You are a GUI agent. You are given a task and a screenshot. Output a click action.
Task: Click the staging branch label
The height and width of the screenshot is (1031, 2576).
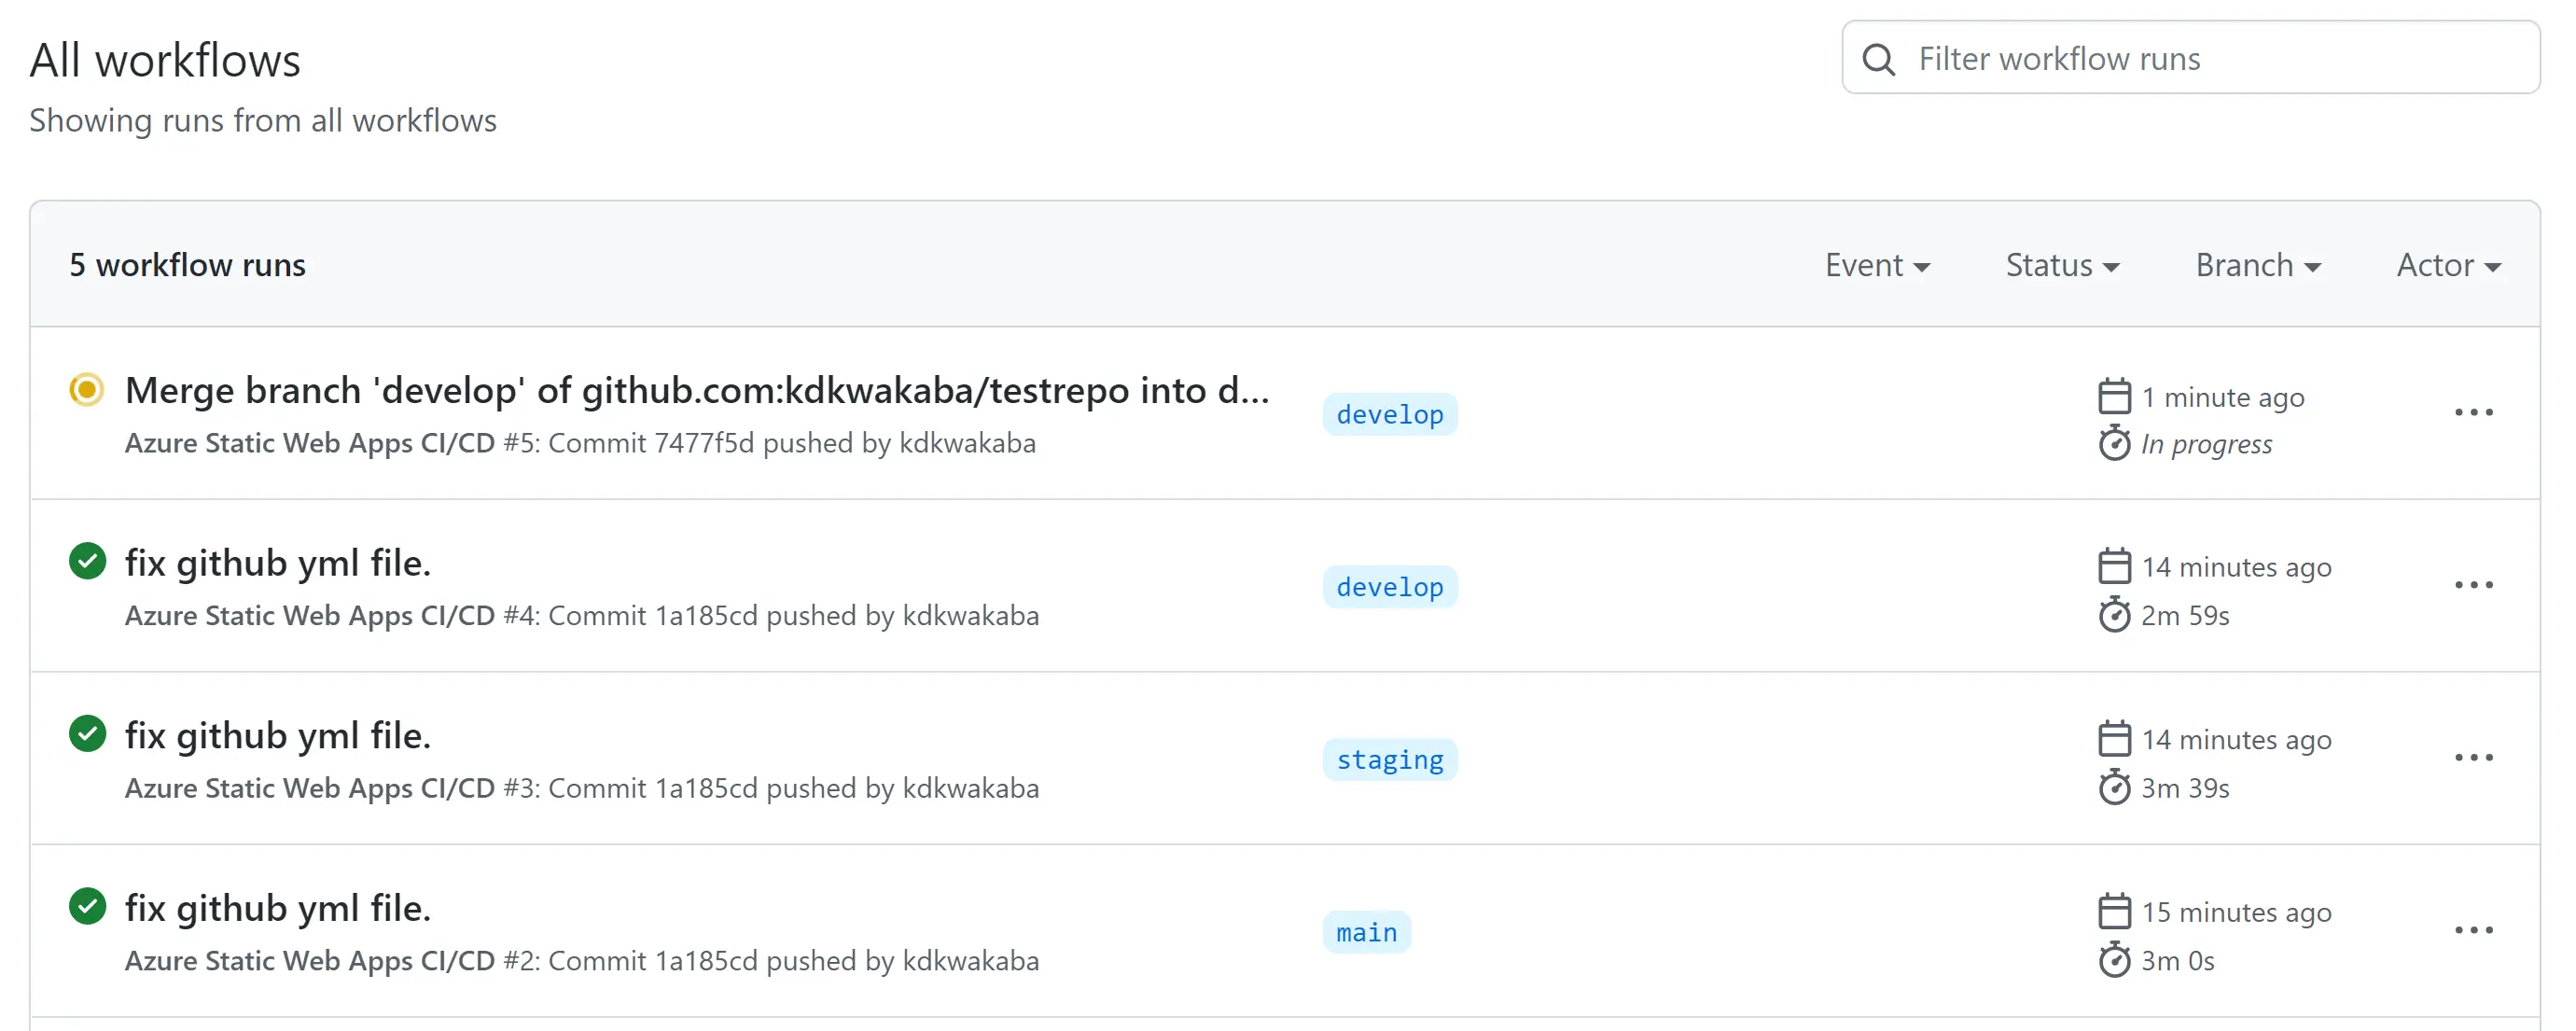click(1389, 760)
